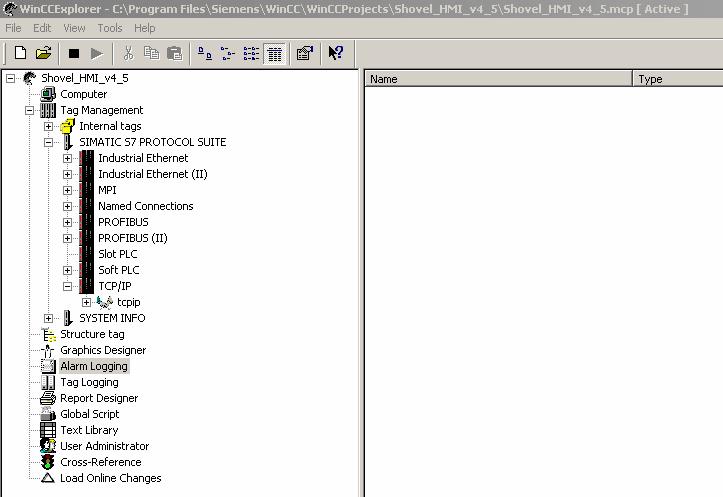Click the Alarm Logging icon
Image resolution: width=723 pixels, height=497 pixels.
point(48,366)
